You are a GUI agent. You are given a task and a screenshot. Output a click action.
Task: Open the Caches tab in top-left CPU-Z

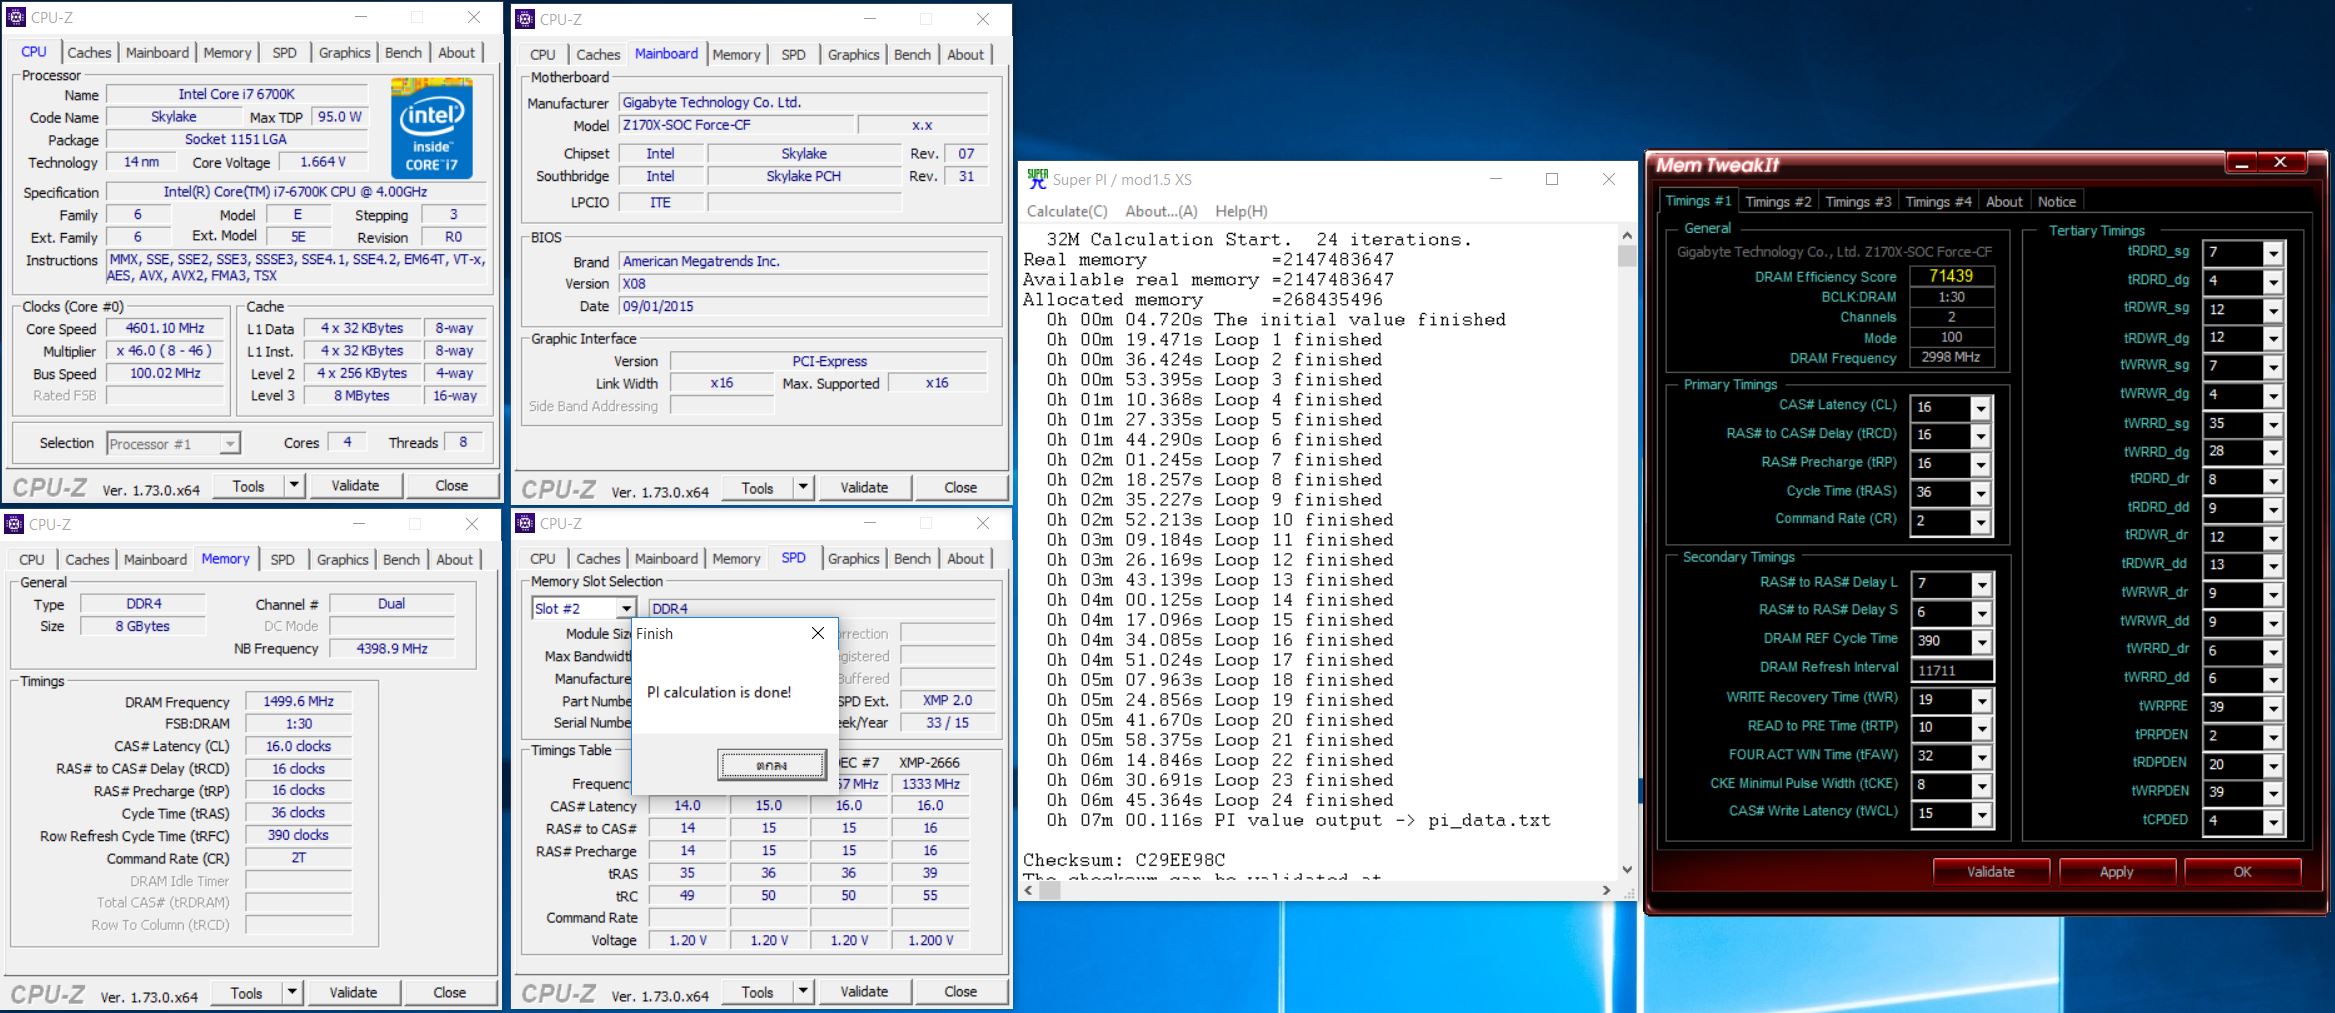[89, 52]
